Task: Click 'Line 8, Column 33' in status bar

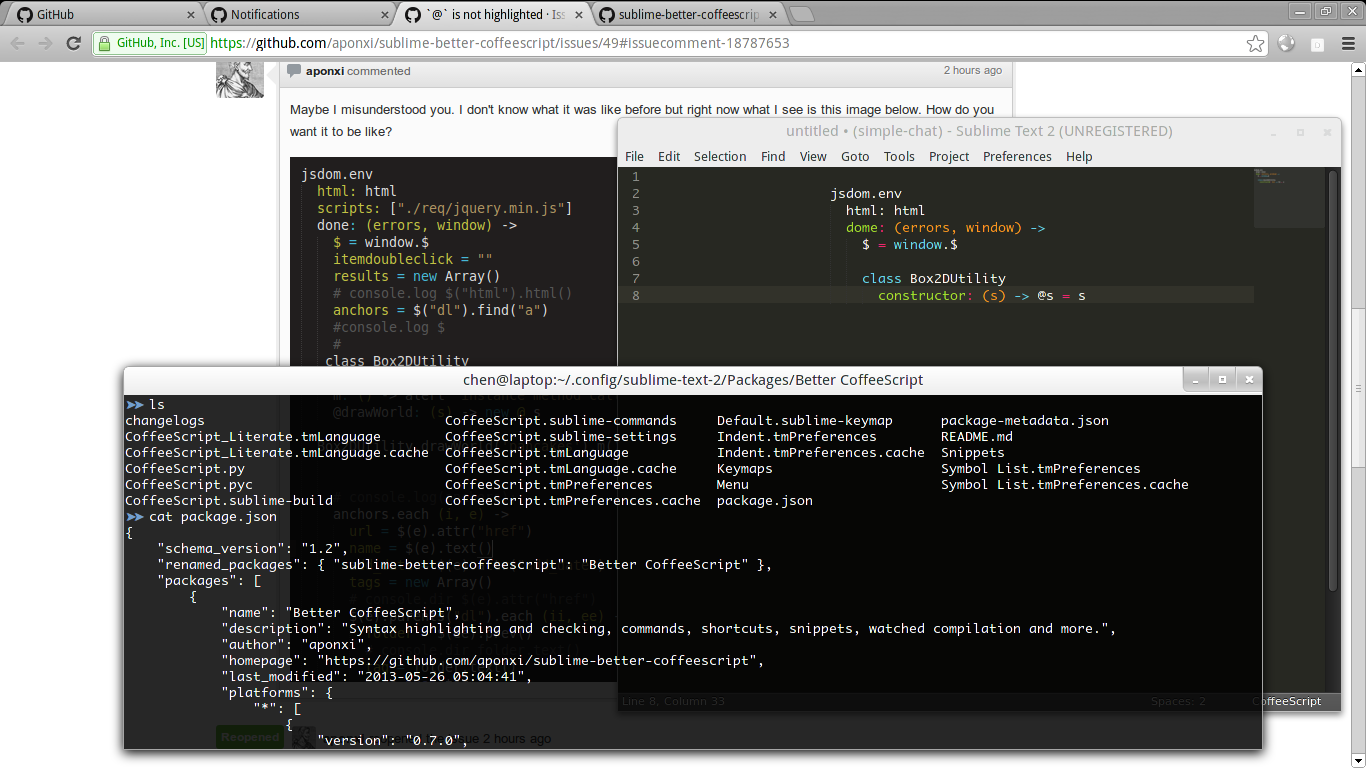Action: [x=673, y=701]
